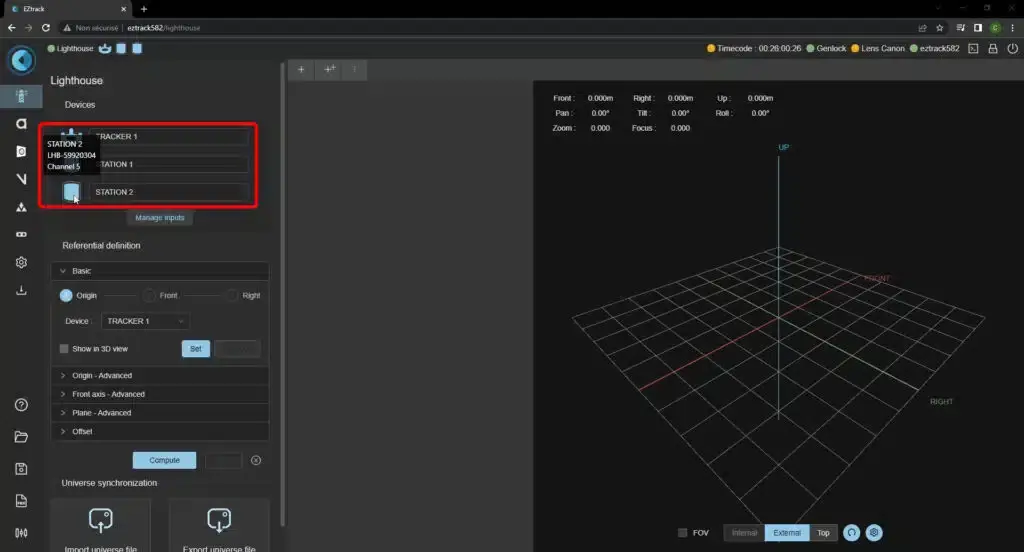Open the terminal console icon at top right
The image size is (1024, 552).
pyautogui.click(x=972, y=48)
